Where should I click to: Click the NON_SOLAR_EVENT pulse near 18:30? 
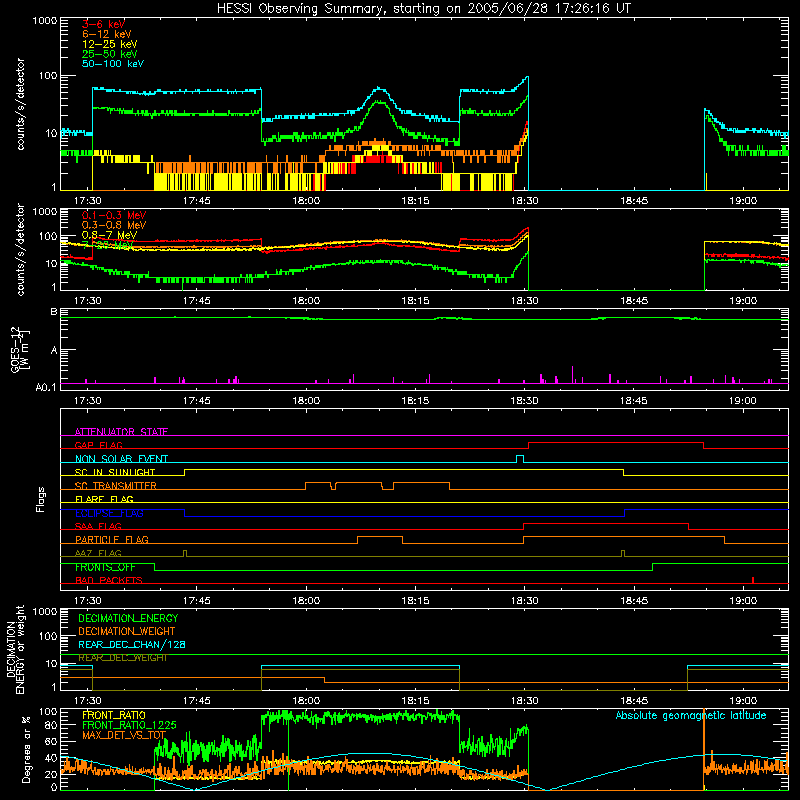[520, 459]
